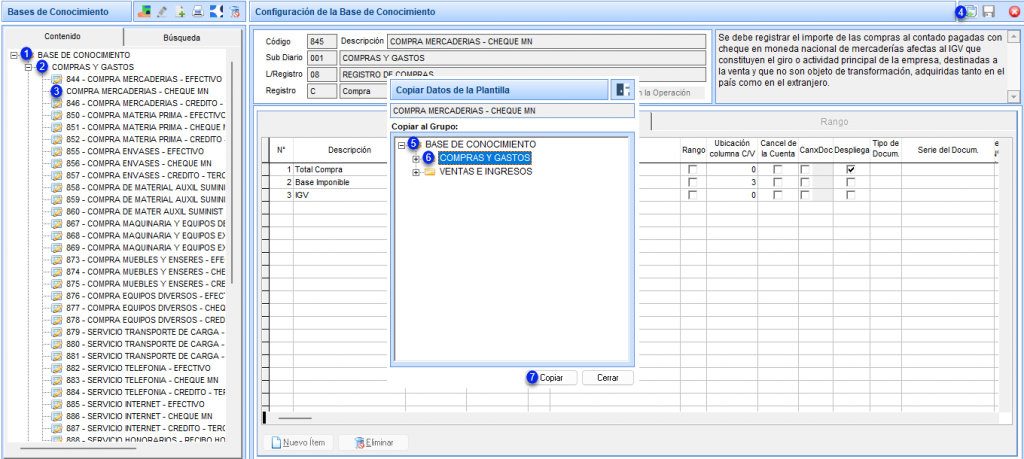The width and height of the screenshot is (1024, 459).
Task: Click the description box scroll up arrow
Action: coord(1013,35)
